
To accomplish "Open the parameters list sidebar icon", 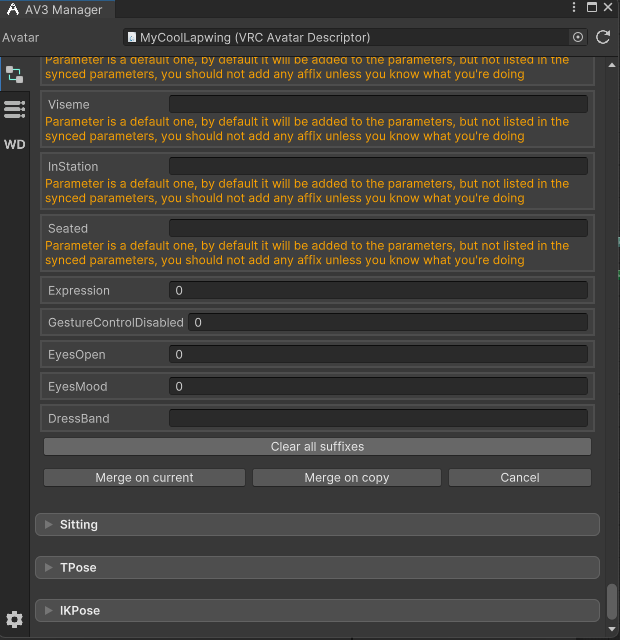I will 14,109.
